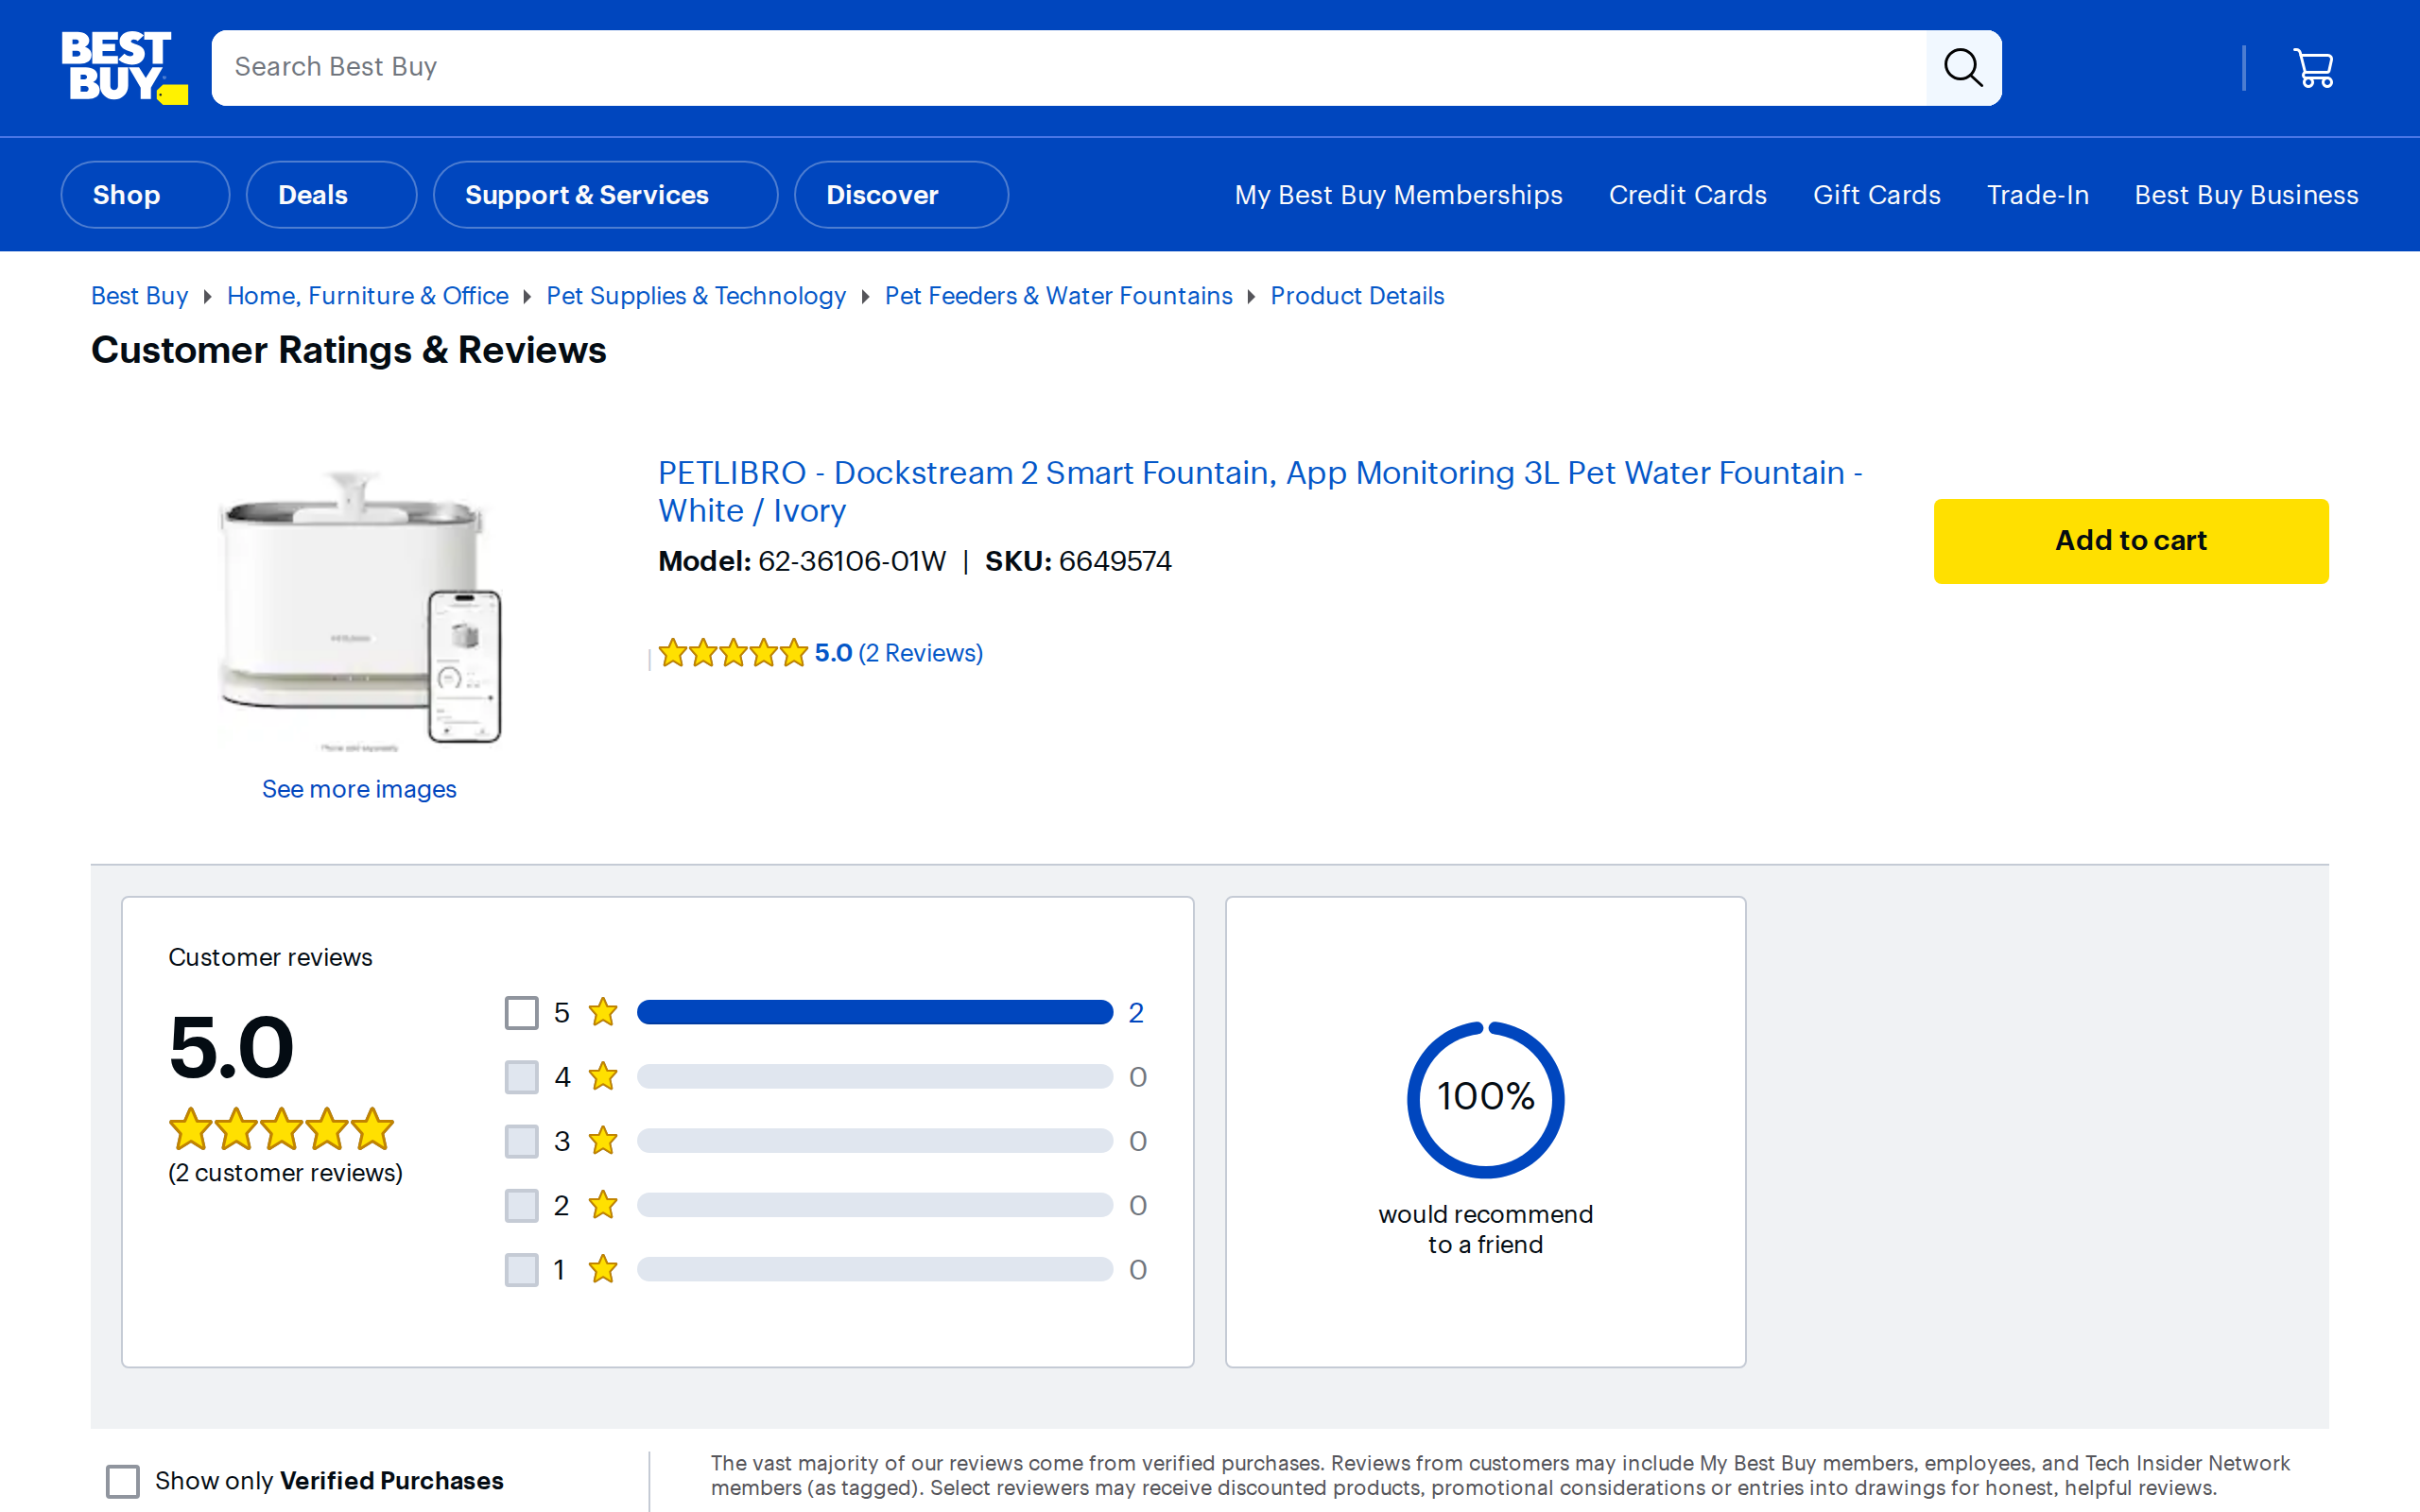
Task: Open Best Buy Business link
Action: (2246, 195)
